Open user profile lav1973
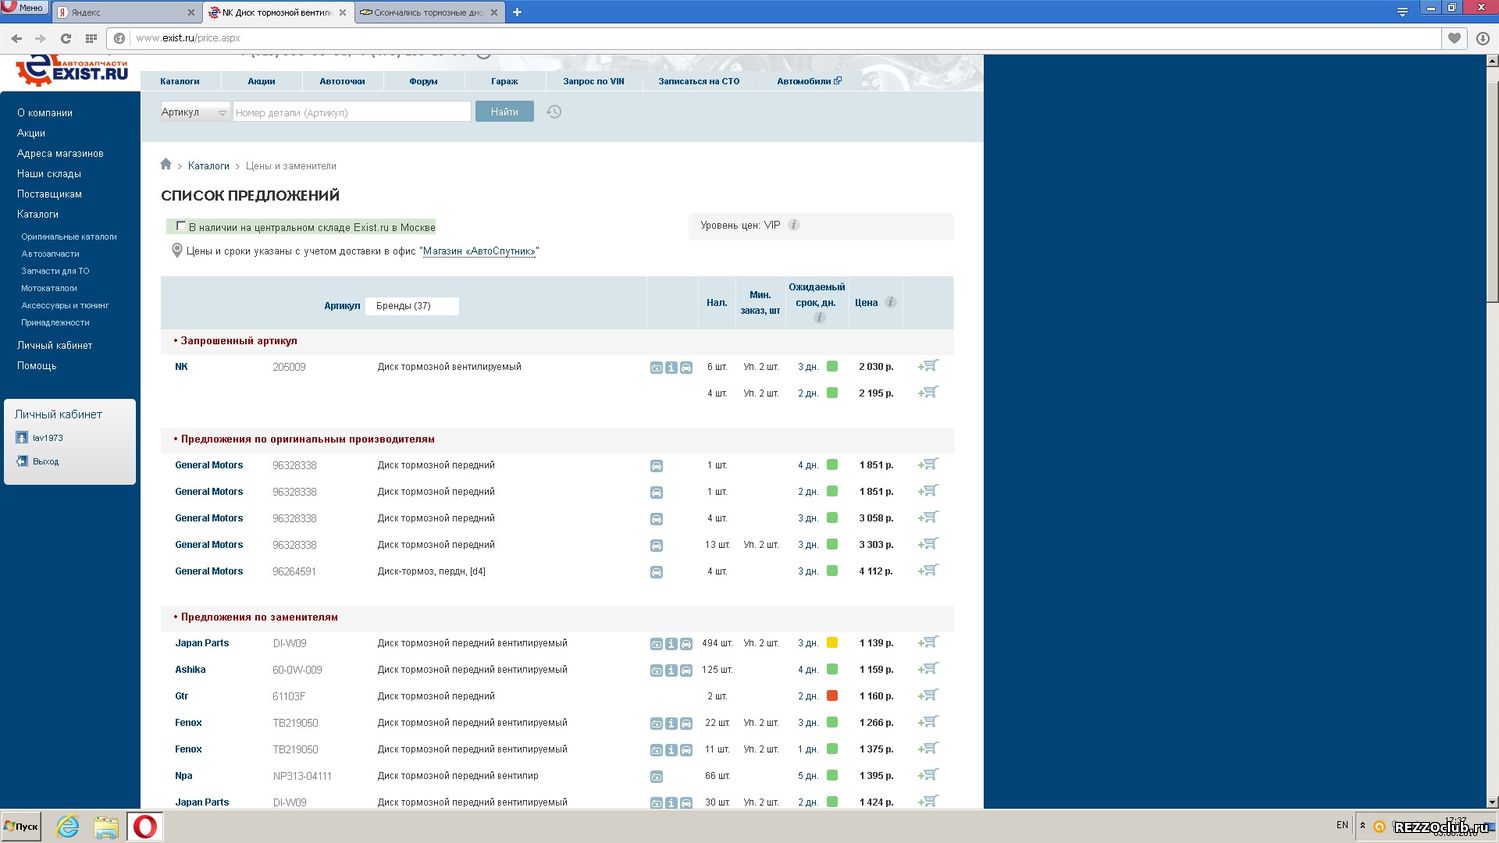 pos(47,438)
